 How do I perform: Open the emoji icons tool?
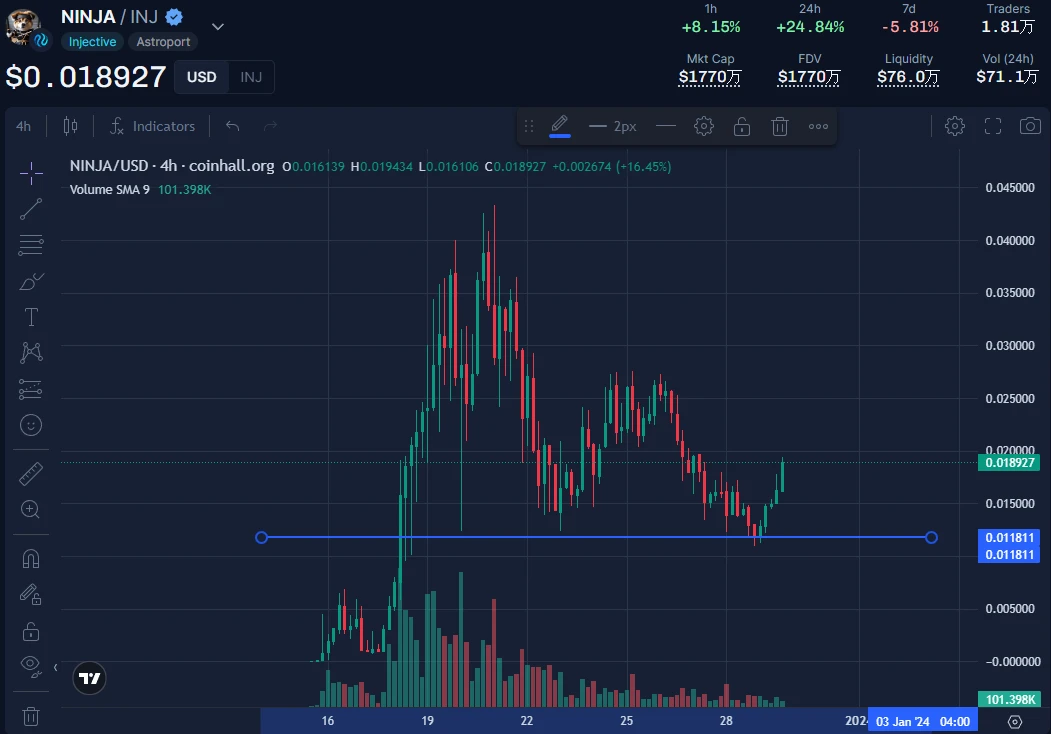(31, 425)
